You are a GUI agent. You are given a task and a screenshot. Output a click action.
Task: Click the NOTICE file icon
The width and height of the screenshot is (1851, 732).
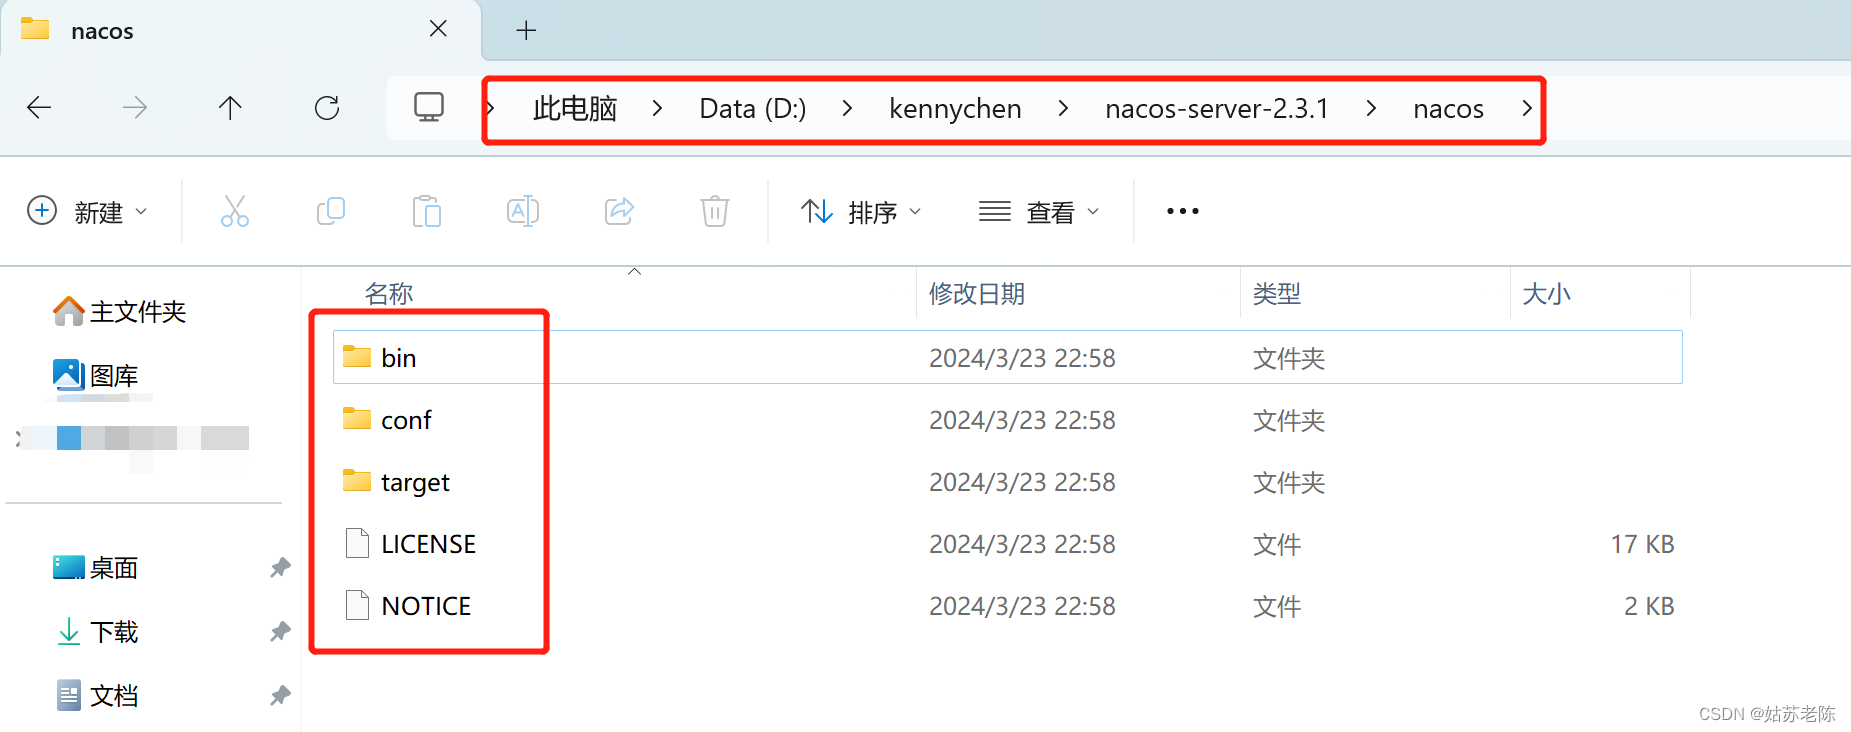(x=357, y=605)
